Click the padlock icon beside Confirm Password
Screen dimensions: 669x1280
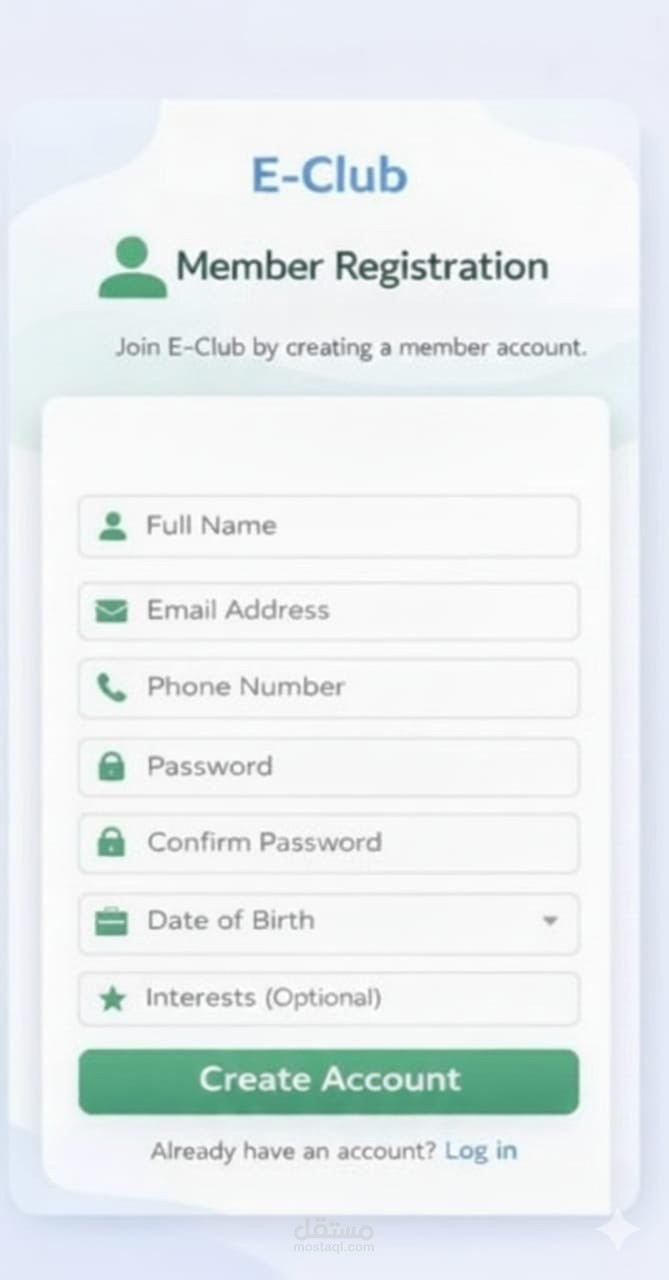(111, 842)
